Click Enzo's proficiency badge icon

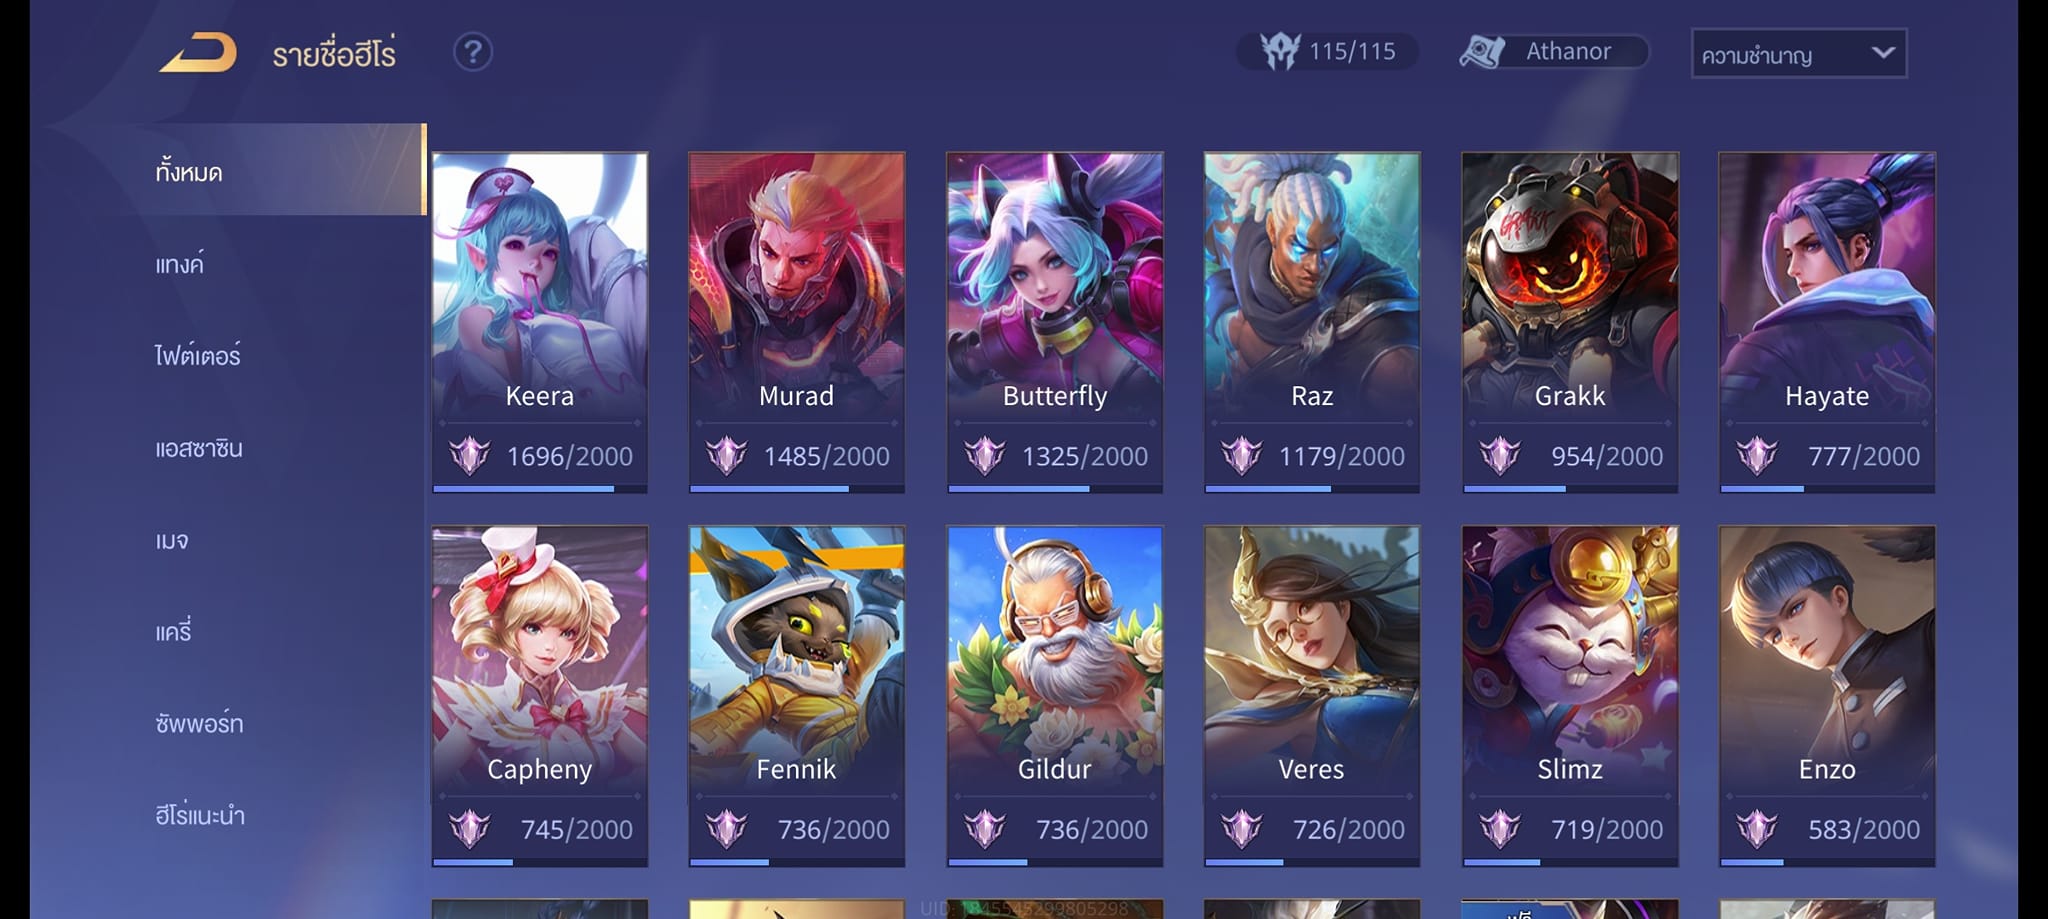coord(1756,829)
